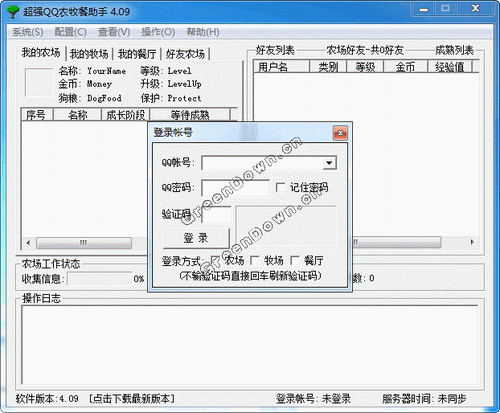Enable the 记住密码 checkbox
500x413 pixels.
[x=281, y=187]
